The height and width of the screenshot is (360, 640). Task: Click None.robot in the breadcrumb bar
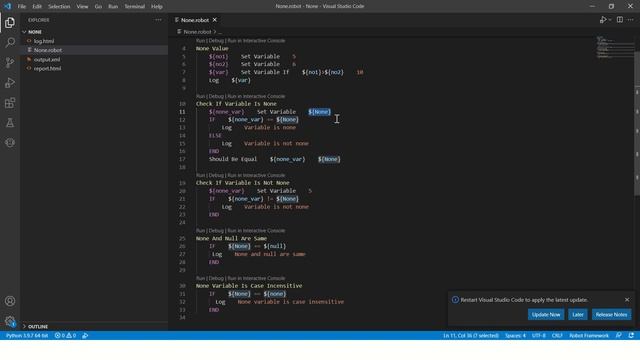[197, 31]
